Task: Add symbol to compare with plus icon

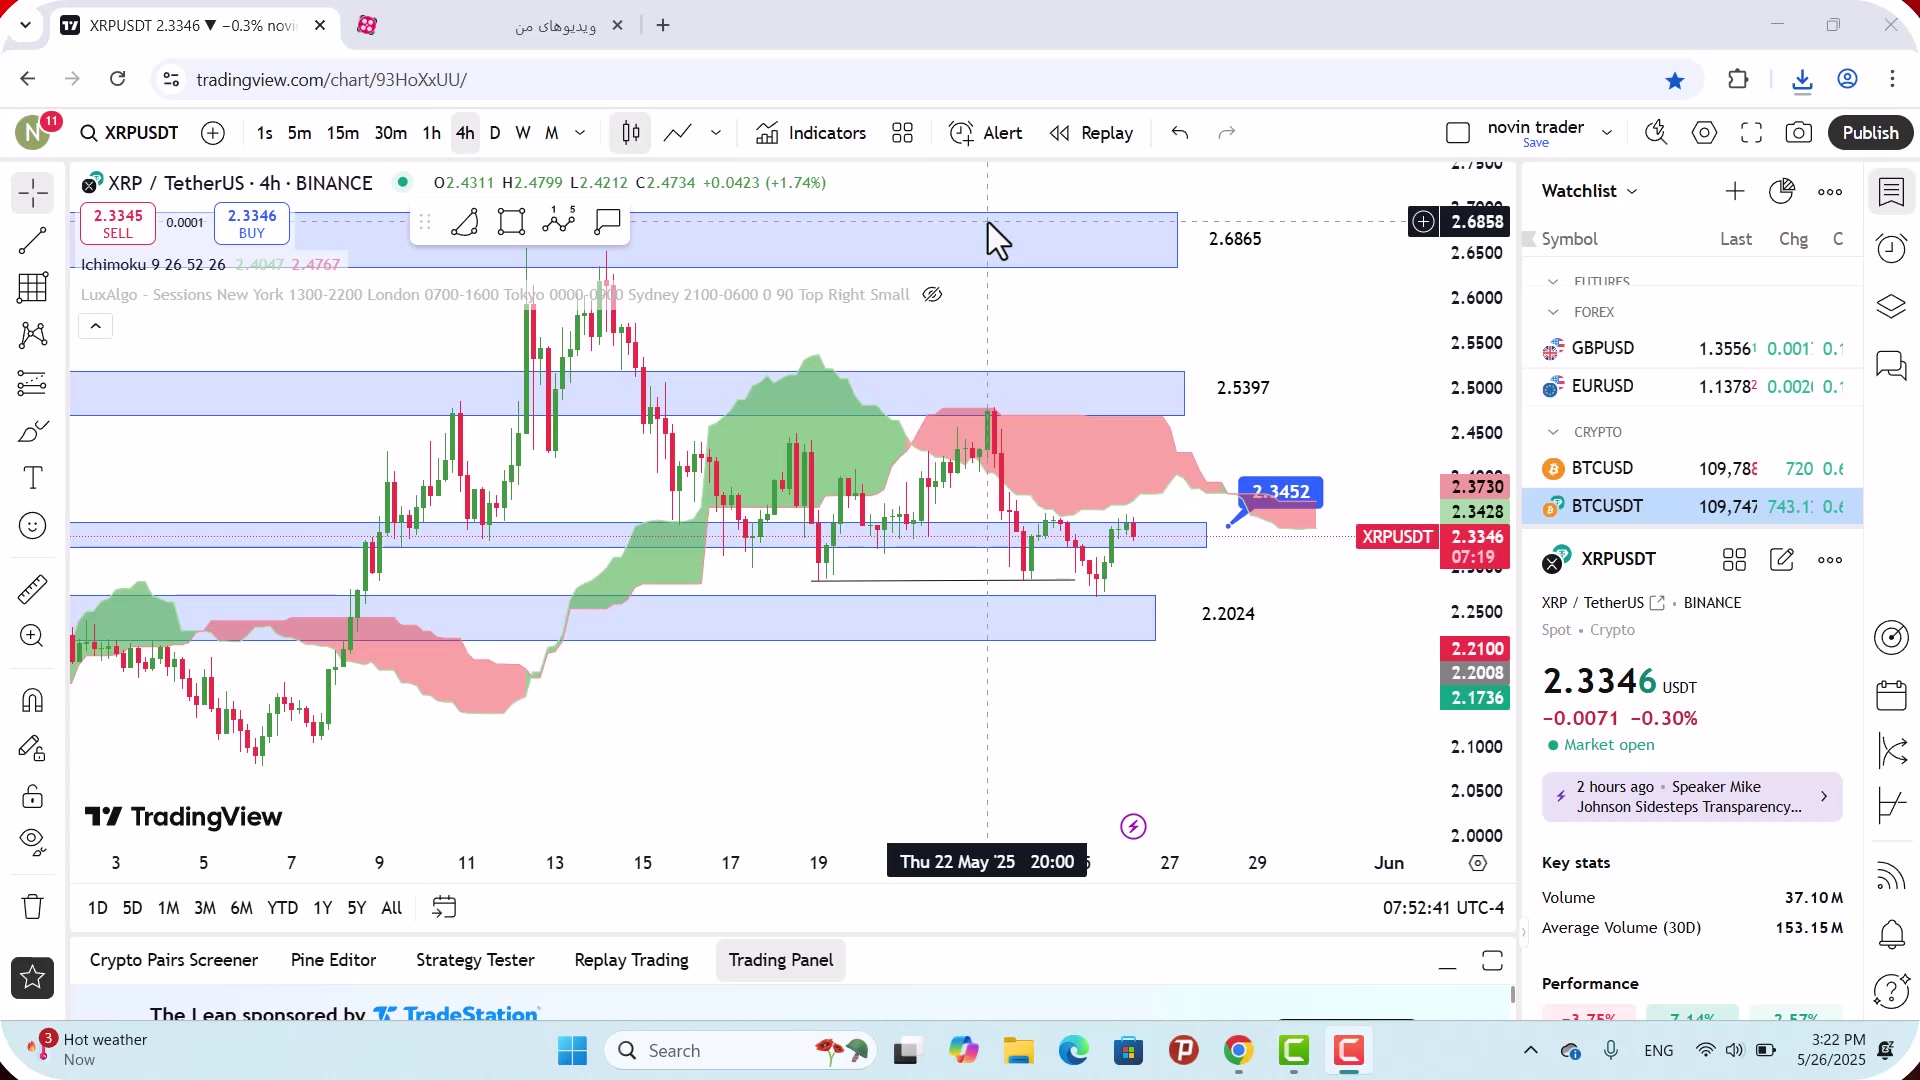Action: [x=213, y=133]
